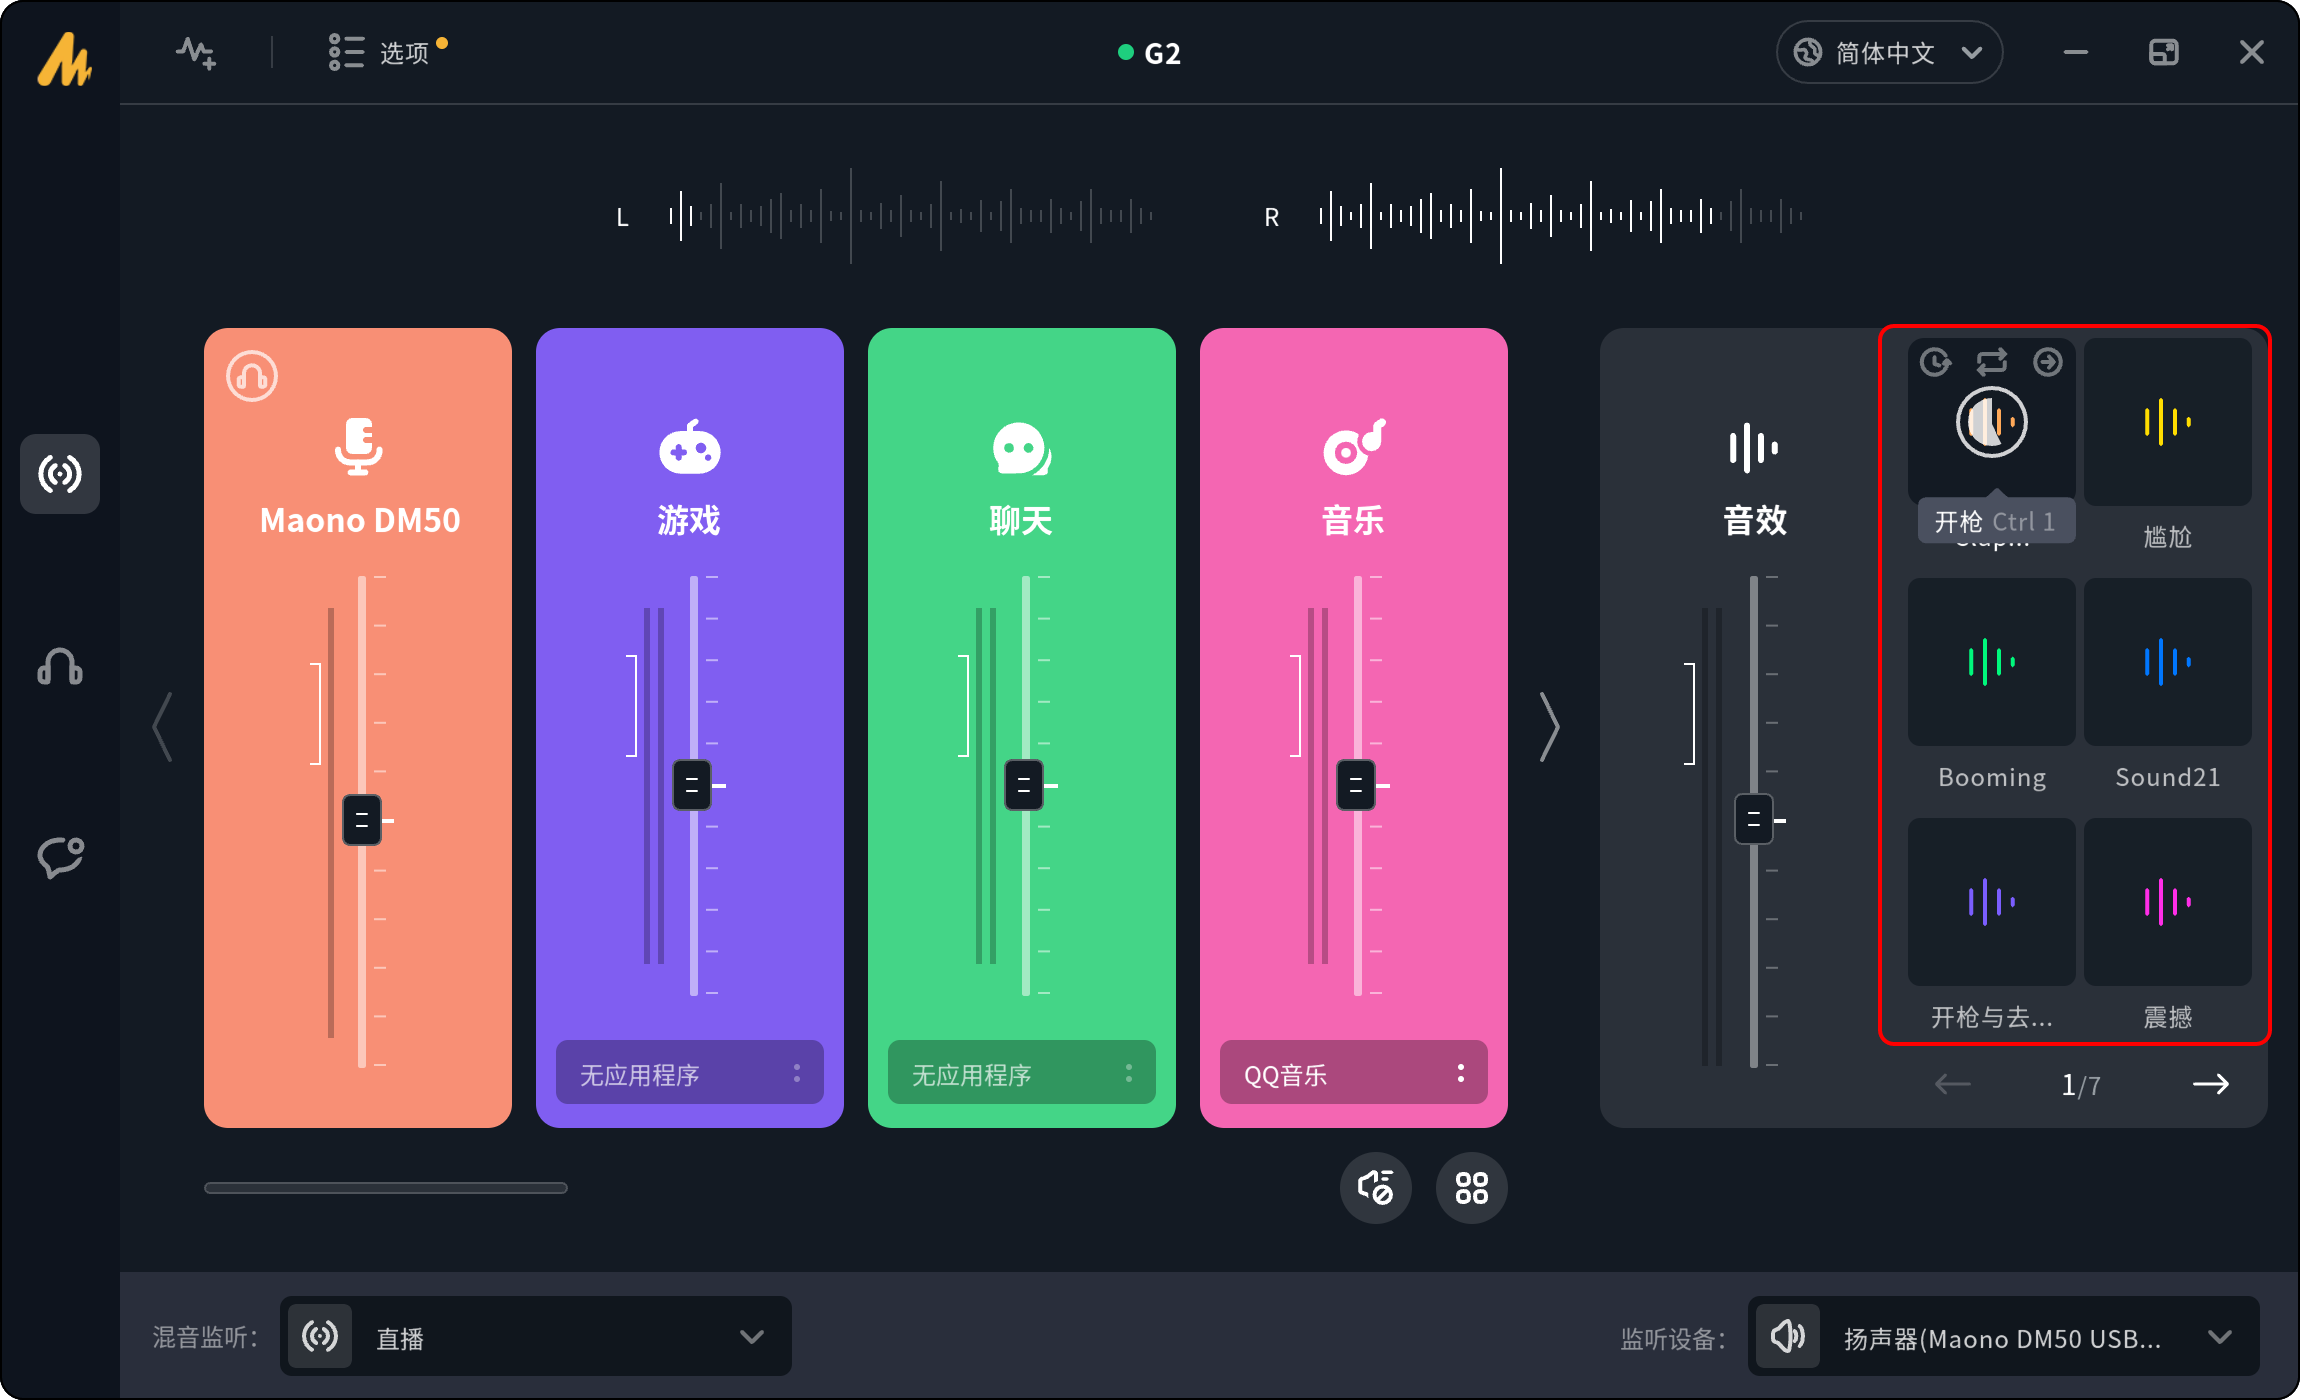Image resolution: width=2300 pixels, height=1400 pixels.
Task: Go to next sound effects page
Action: pyautogui.click(x=2210, y=1084)
